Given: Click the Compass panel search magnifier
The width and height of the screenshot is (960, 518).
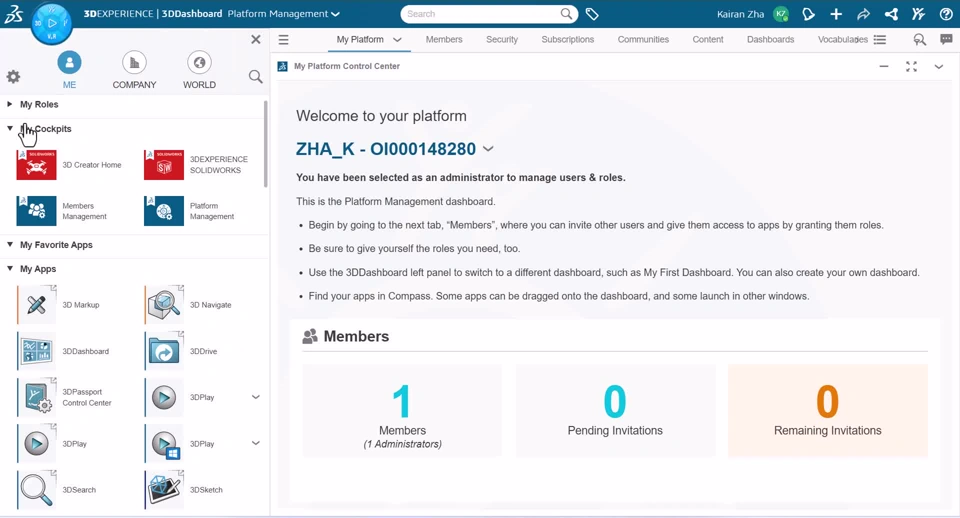Looking at the screenshot, I should (x=255, y=77).
